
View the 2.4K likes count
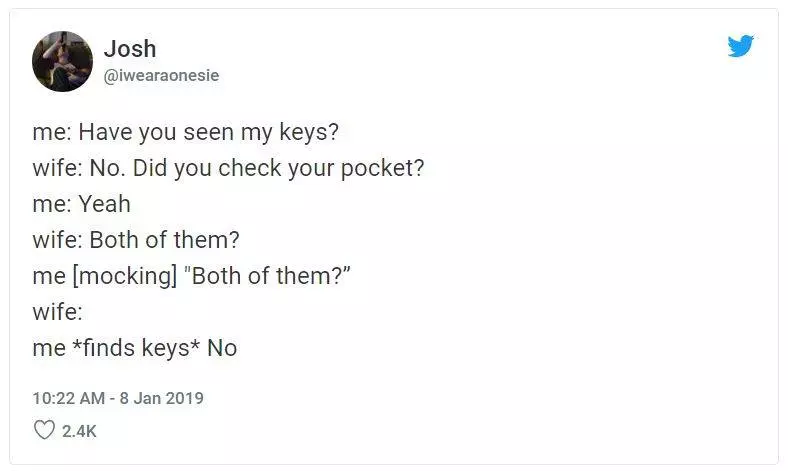pyautogui.click(x=79, y=431)
